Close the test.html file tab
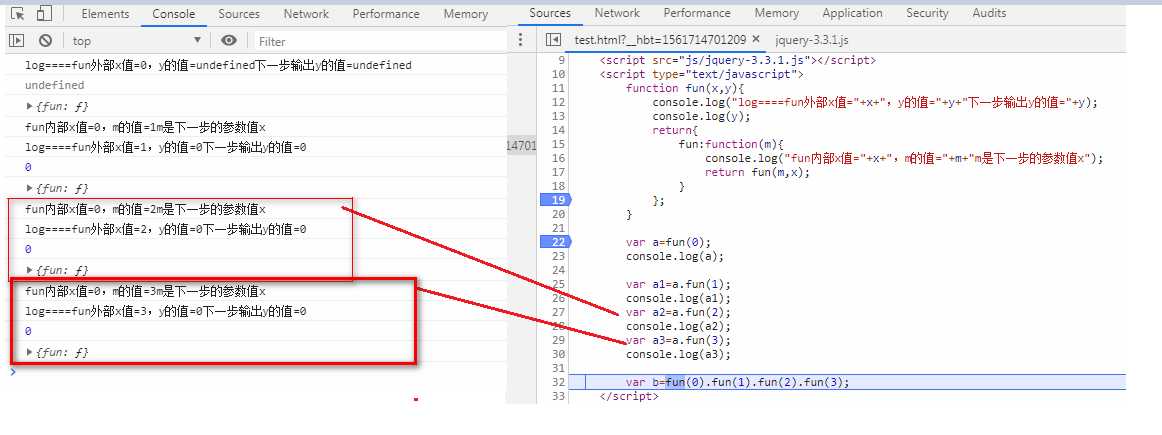Screen dimensions: 1162x435 coord(756,39)
